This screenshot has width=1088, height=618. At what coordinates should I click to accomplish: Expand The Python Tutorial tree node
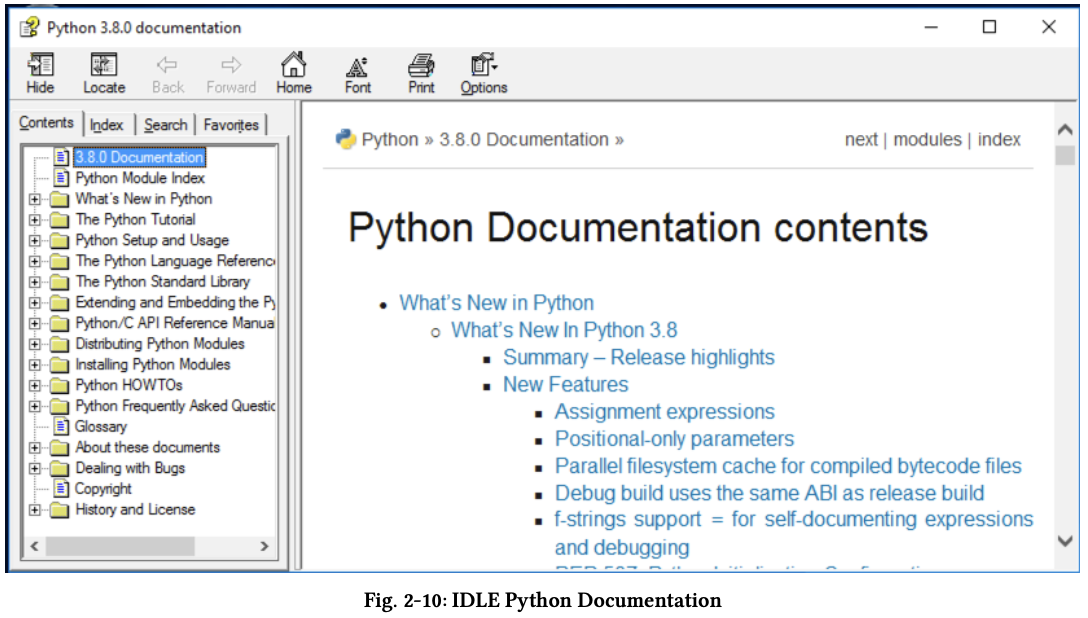35,220
